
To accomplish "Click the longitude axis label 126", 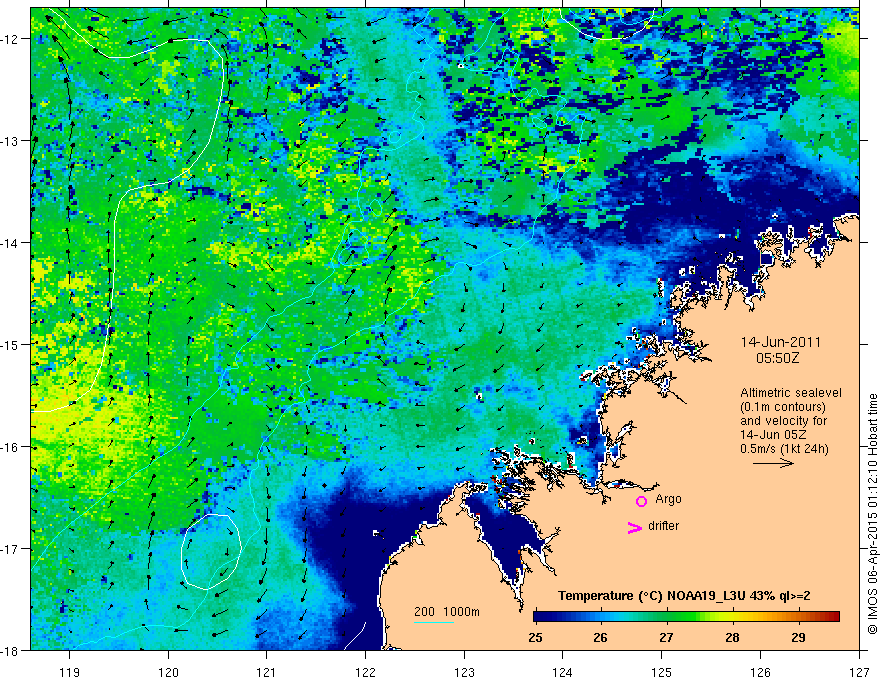I will 760,672.
